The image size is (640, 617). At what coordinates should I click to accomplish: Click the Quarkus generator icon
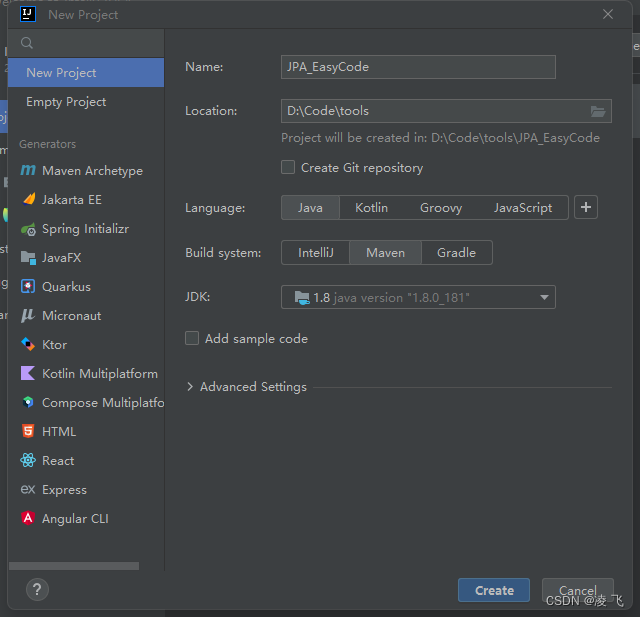[x=28, y=286]
